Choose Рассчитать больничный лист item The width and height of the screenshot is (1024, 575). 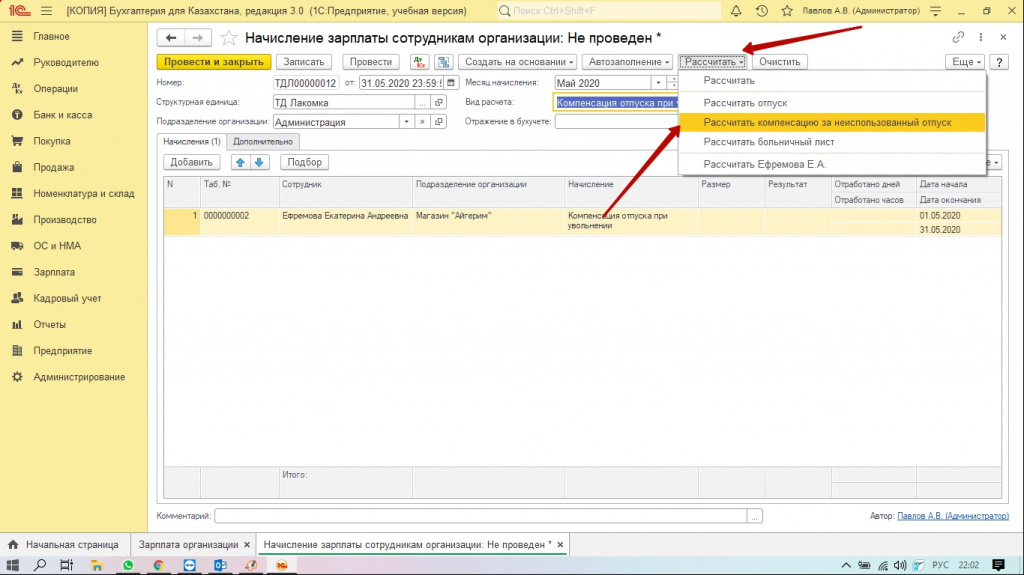tap(832, 142)
